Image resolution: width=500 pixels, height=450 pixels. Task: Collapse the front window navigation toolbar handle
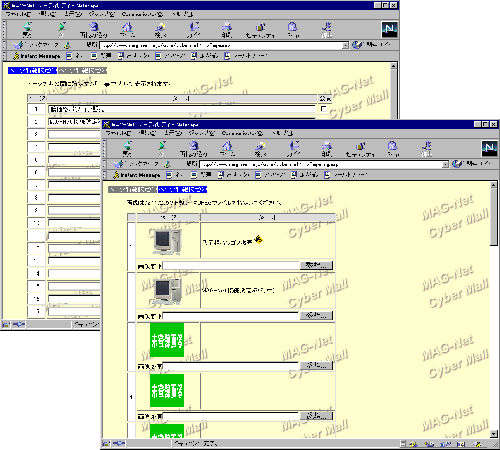click(x=104, y=149)
